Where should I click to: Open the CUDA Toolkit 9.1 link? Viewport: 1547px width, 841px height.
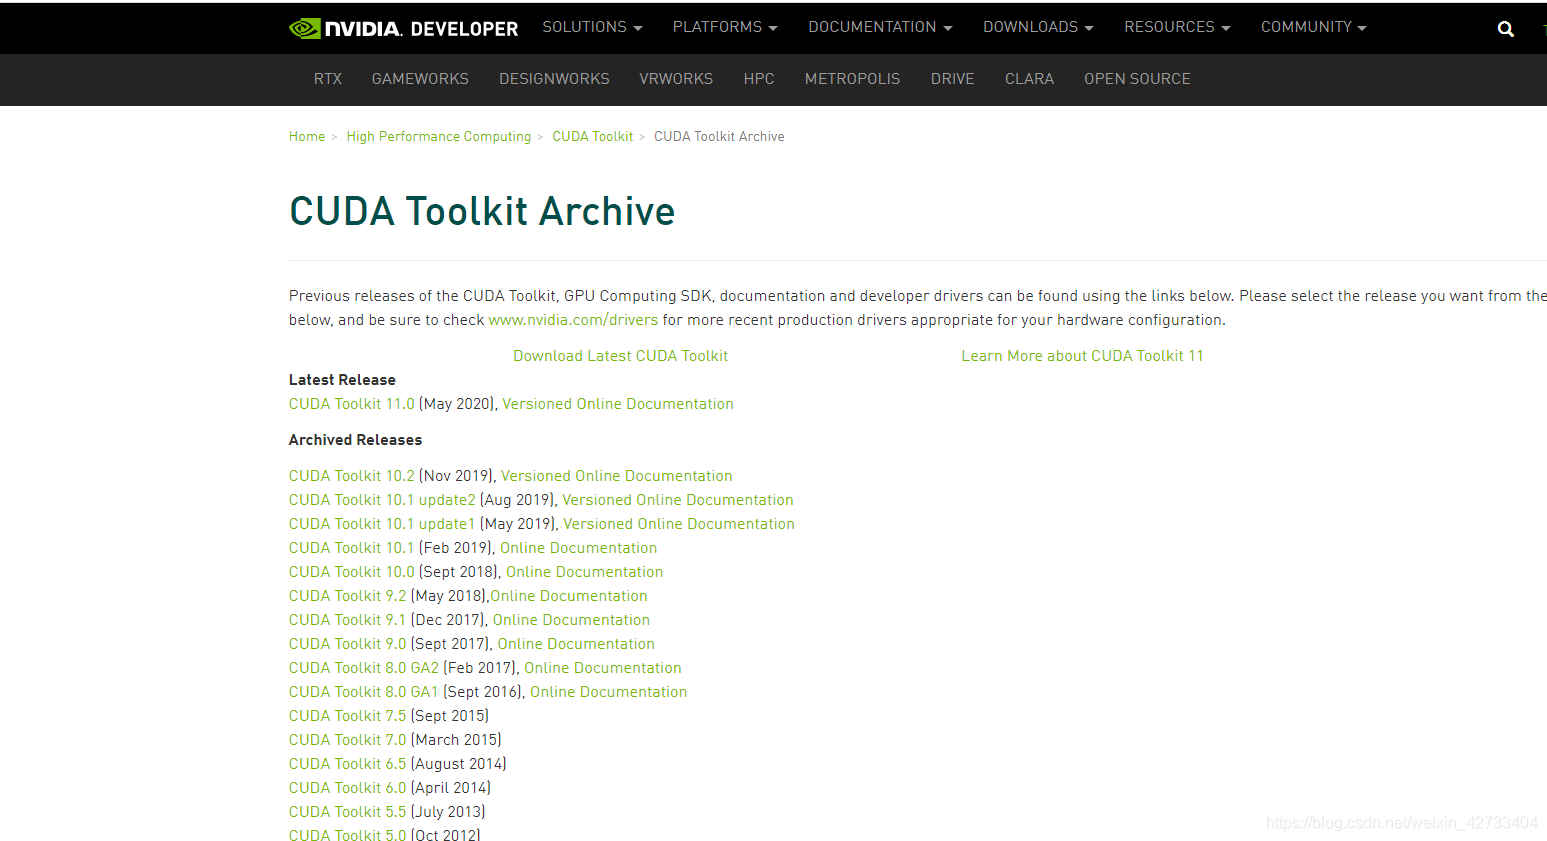point(347,620)
